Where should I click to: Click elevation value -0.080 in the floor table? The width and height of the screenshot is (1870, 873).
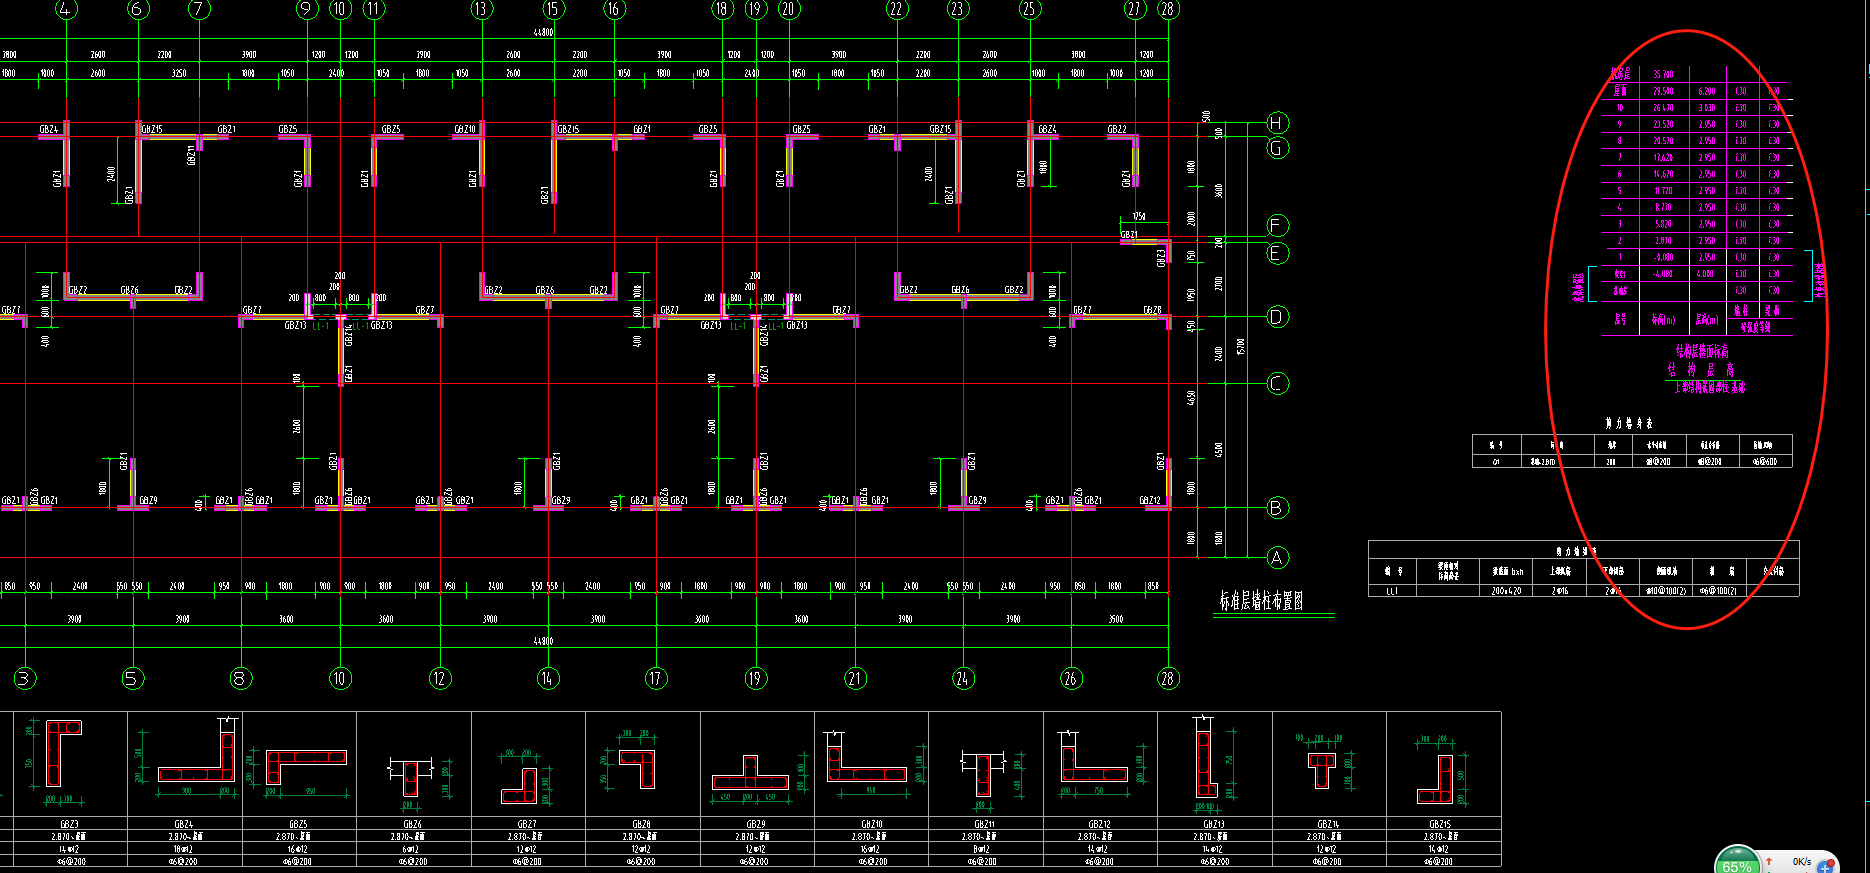tap(1663, 257)
